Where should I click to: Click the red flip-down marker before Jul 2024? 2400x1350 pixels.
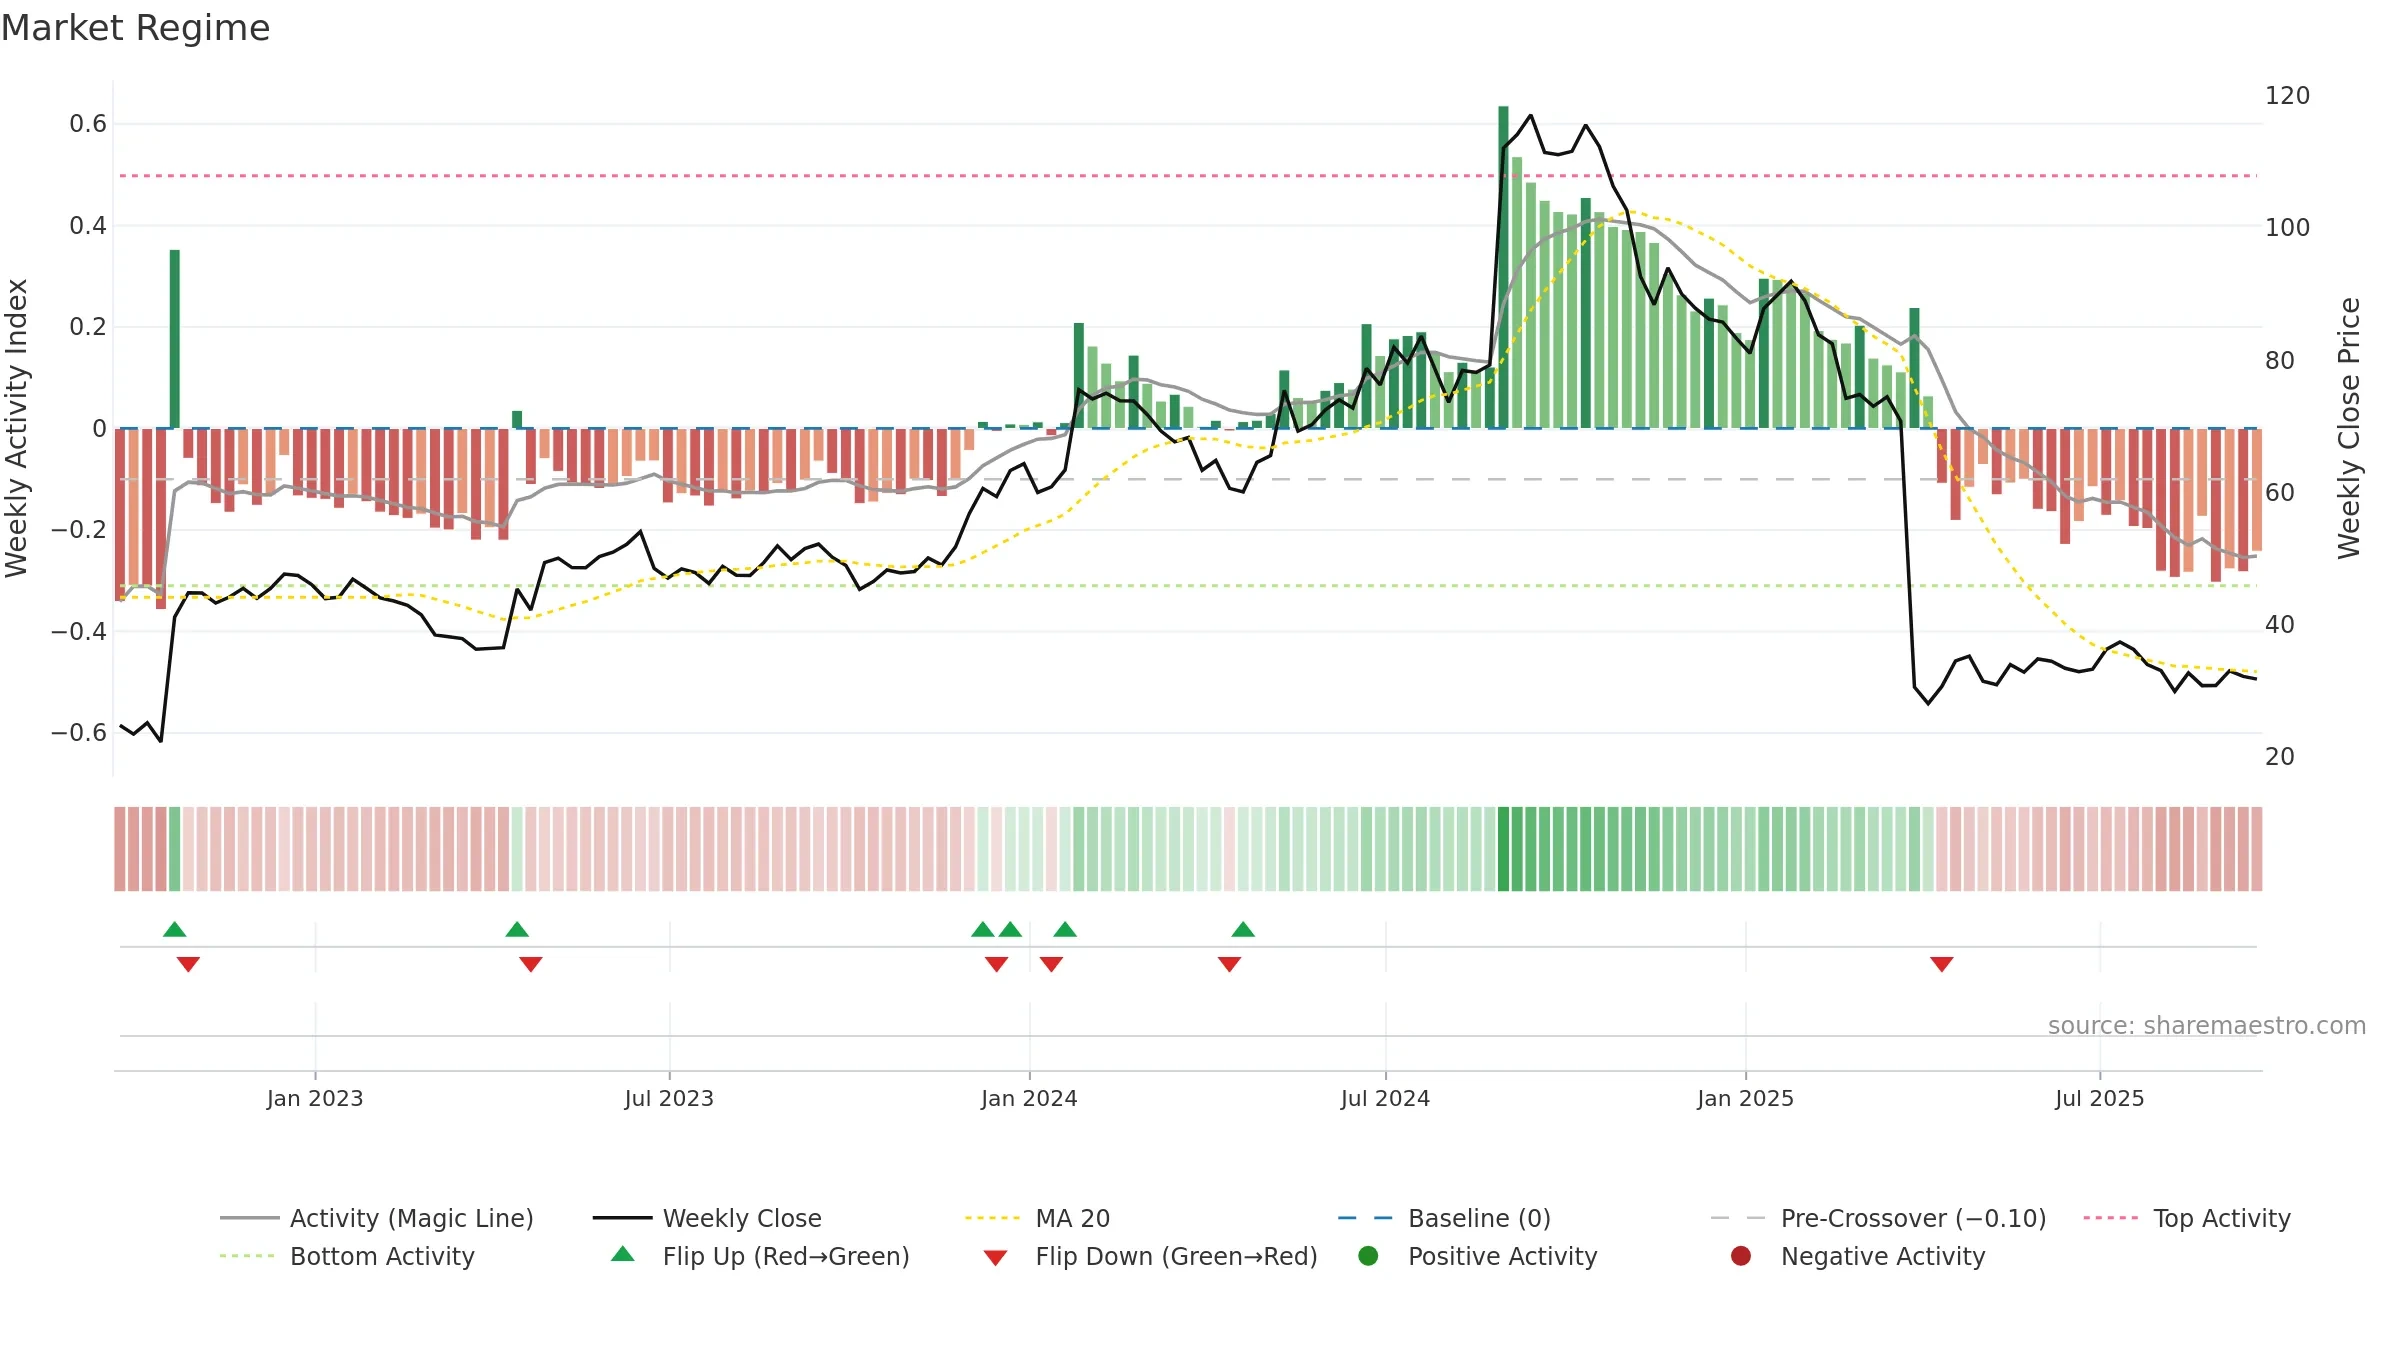pos(1230,964)
